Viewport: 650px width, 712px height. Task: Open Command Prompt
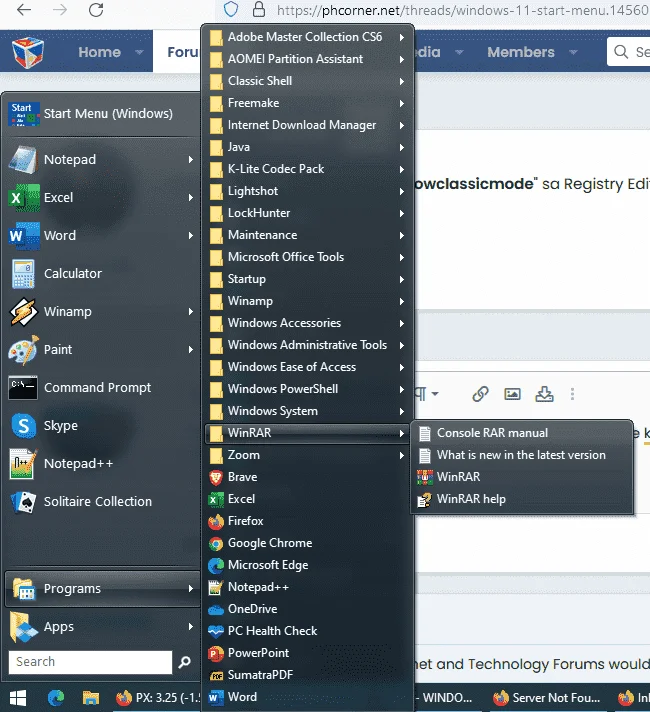coord(102,387)
